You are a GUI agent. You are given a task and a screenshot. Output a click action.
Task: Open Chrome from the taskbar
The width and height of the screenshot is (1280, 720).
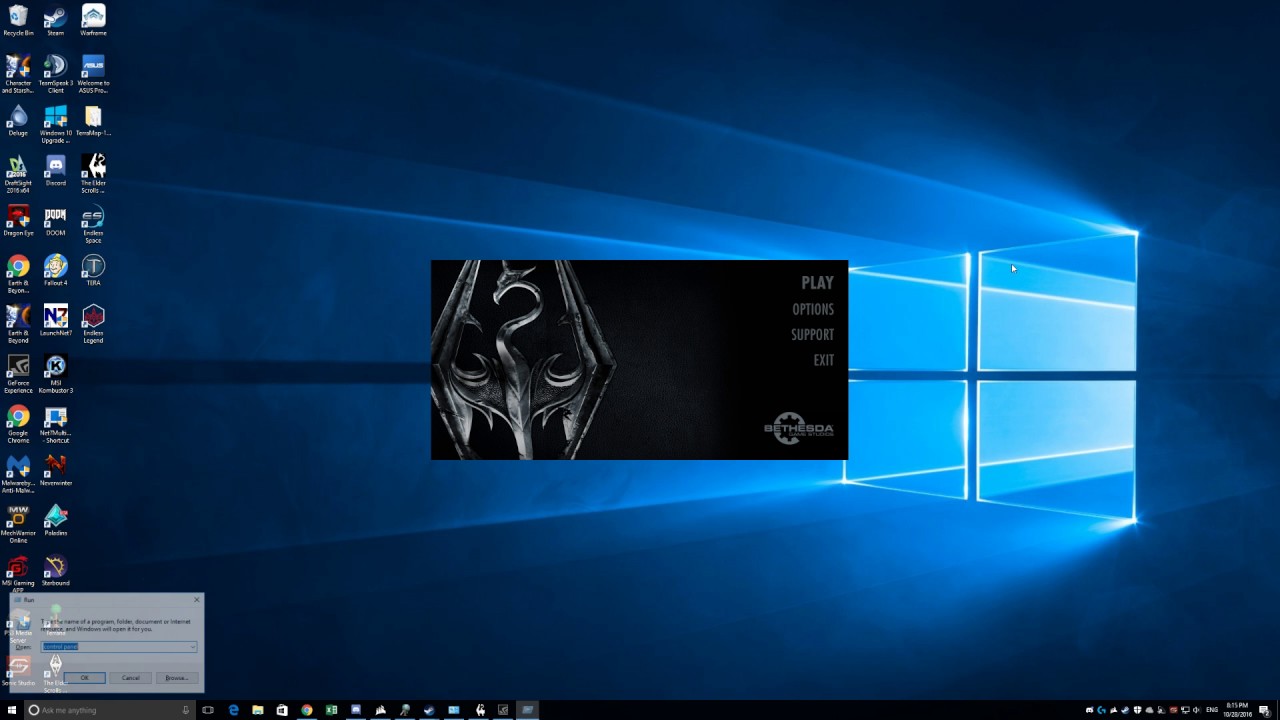tap(307, 710)
